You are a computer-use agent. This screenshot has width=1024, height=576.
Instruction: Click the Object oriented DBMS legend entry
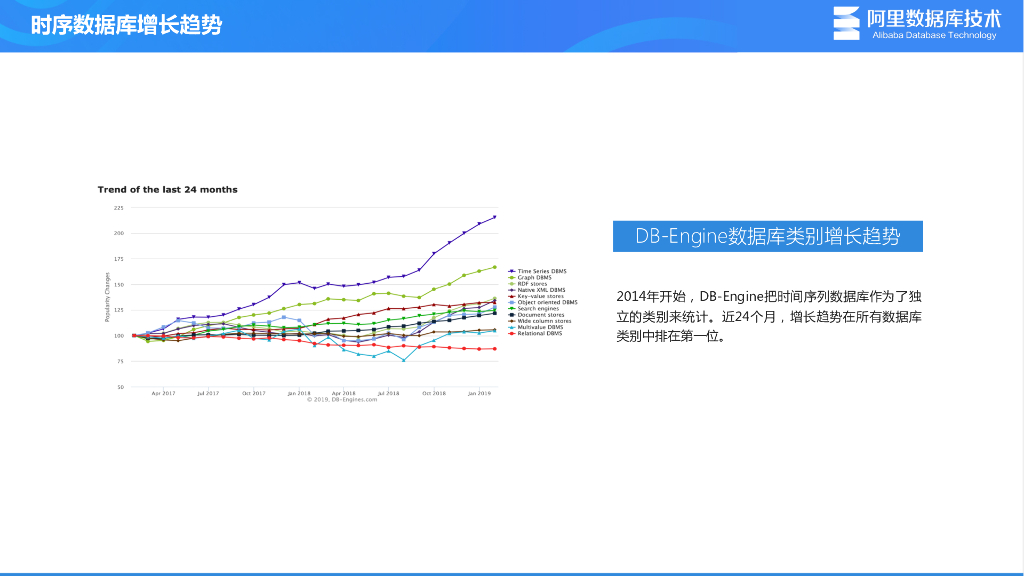click(x=546, y=302)
